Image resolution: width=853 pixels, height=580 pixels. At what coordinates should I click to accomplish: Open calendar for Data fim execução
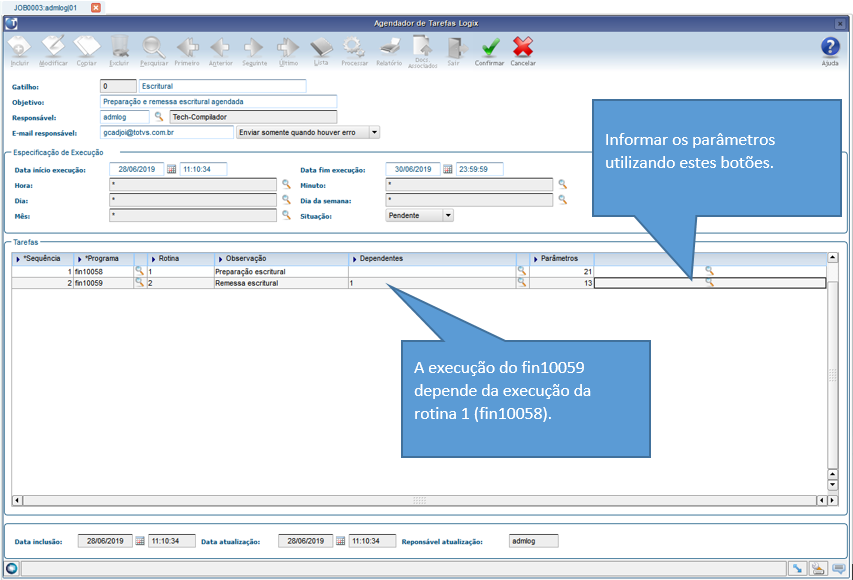(448, 169)
